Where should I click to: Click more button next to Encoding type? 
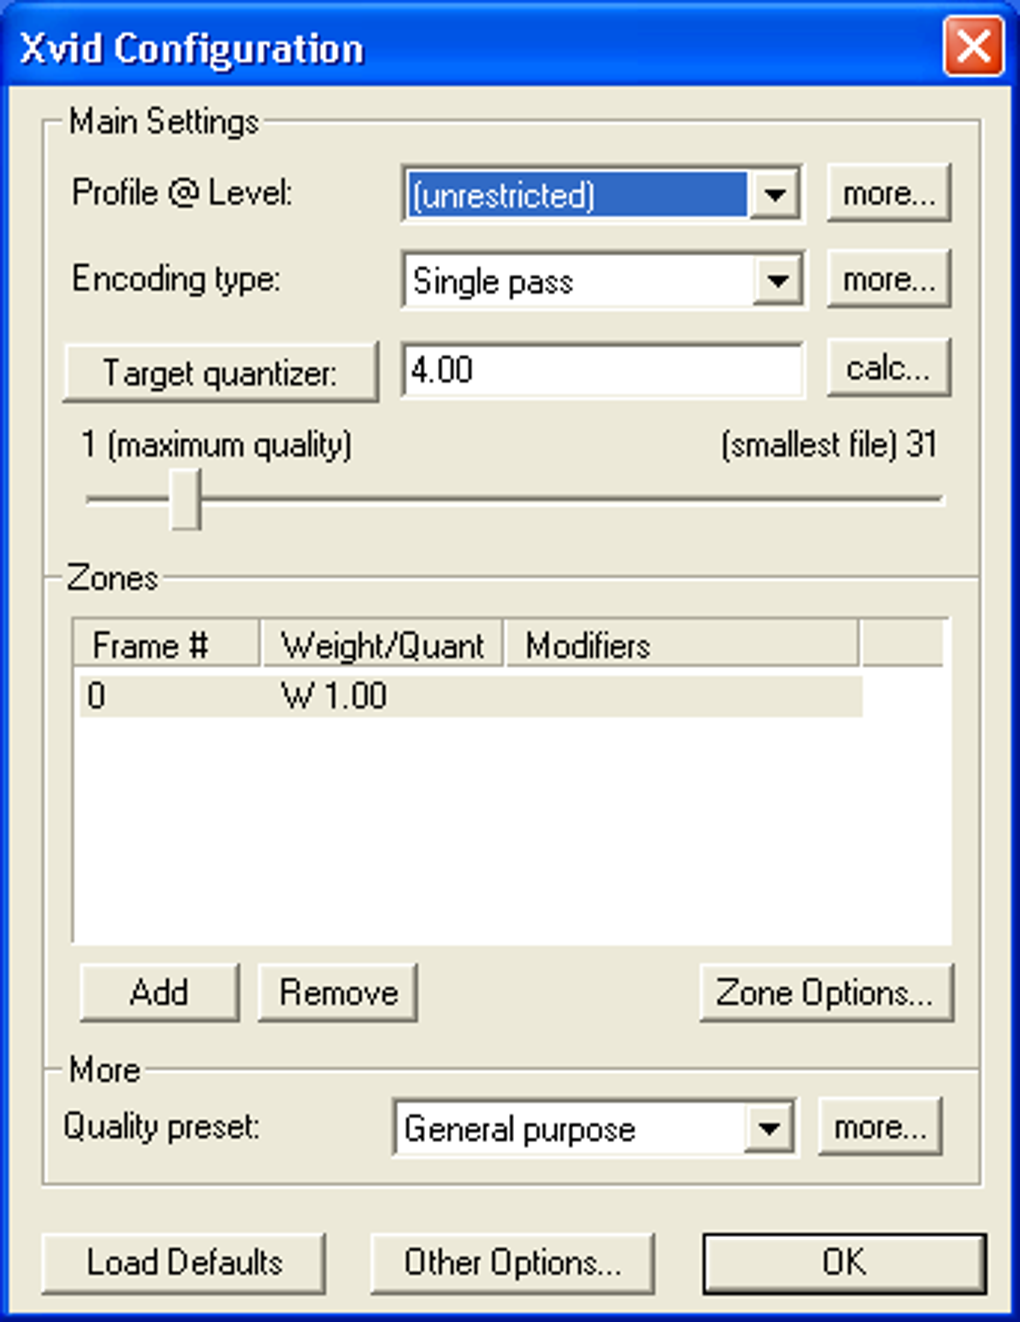(x=888, y=280)
